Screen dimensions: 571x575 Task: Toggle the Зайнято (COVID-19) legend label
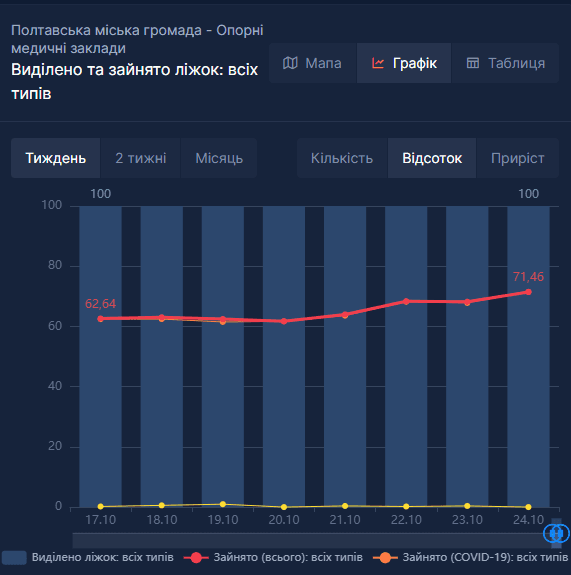point(485,557)
